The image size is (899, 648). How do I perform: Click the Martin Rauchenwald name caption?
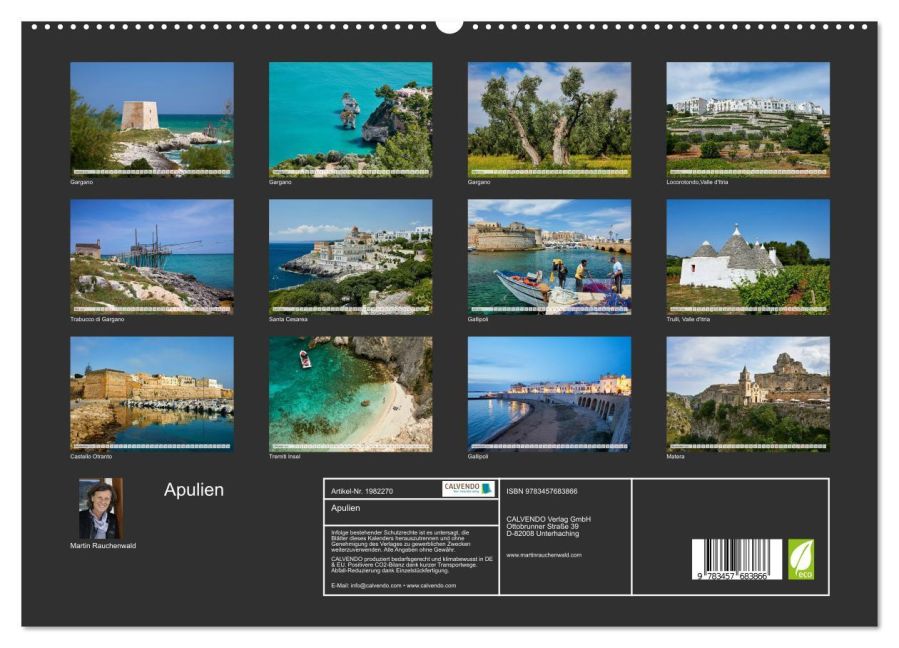click(103, 546)
